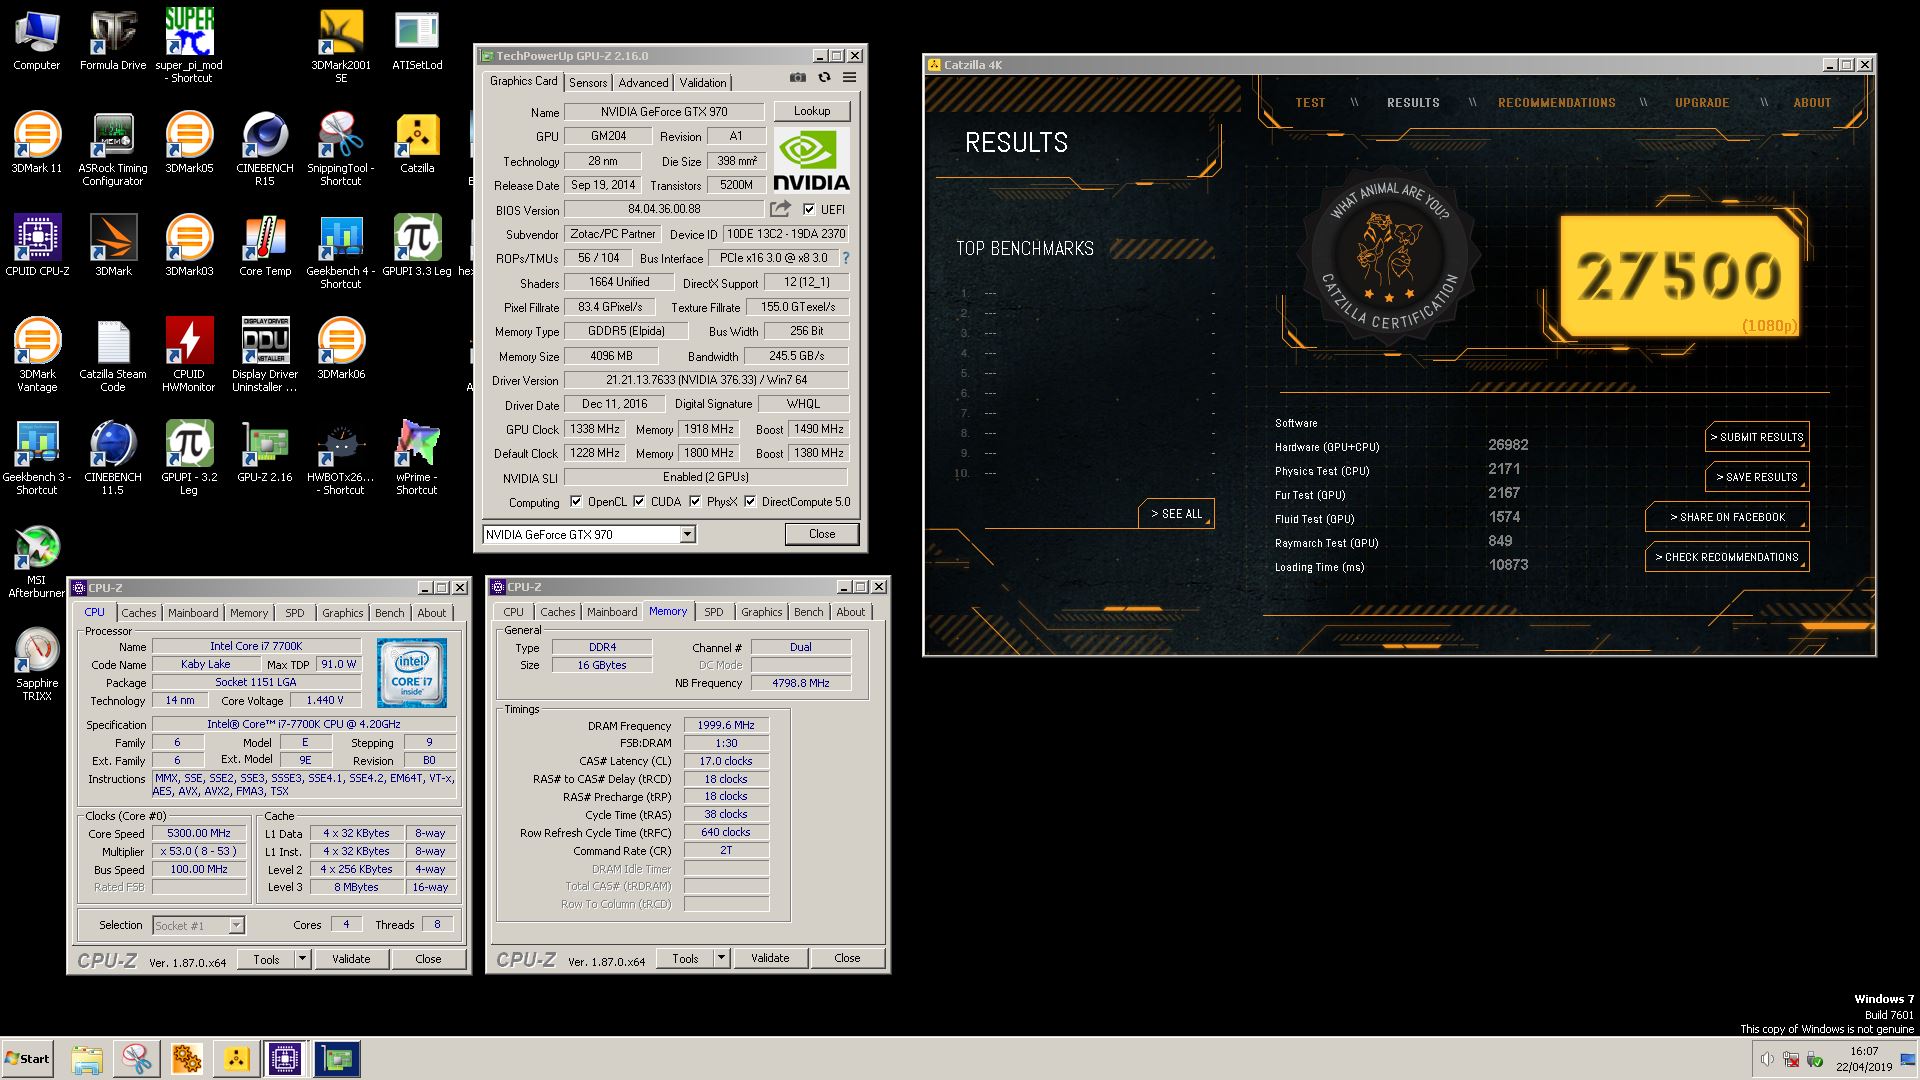Open ASRock Timing Configurator icon
Screen dimensions: 1920x1080
[113, 149]
